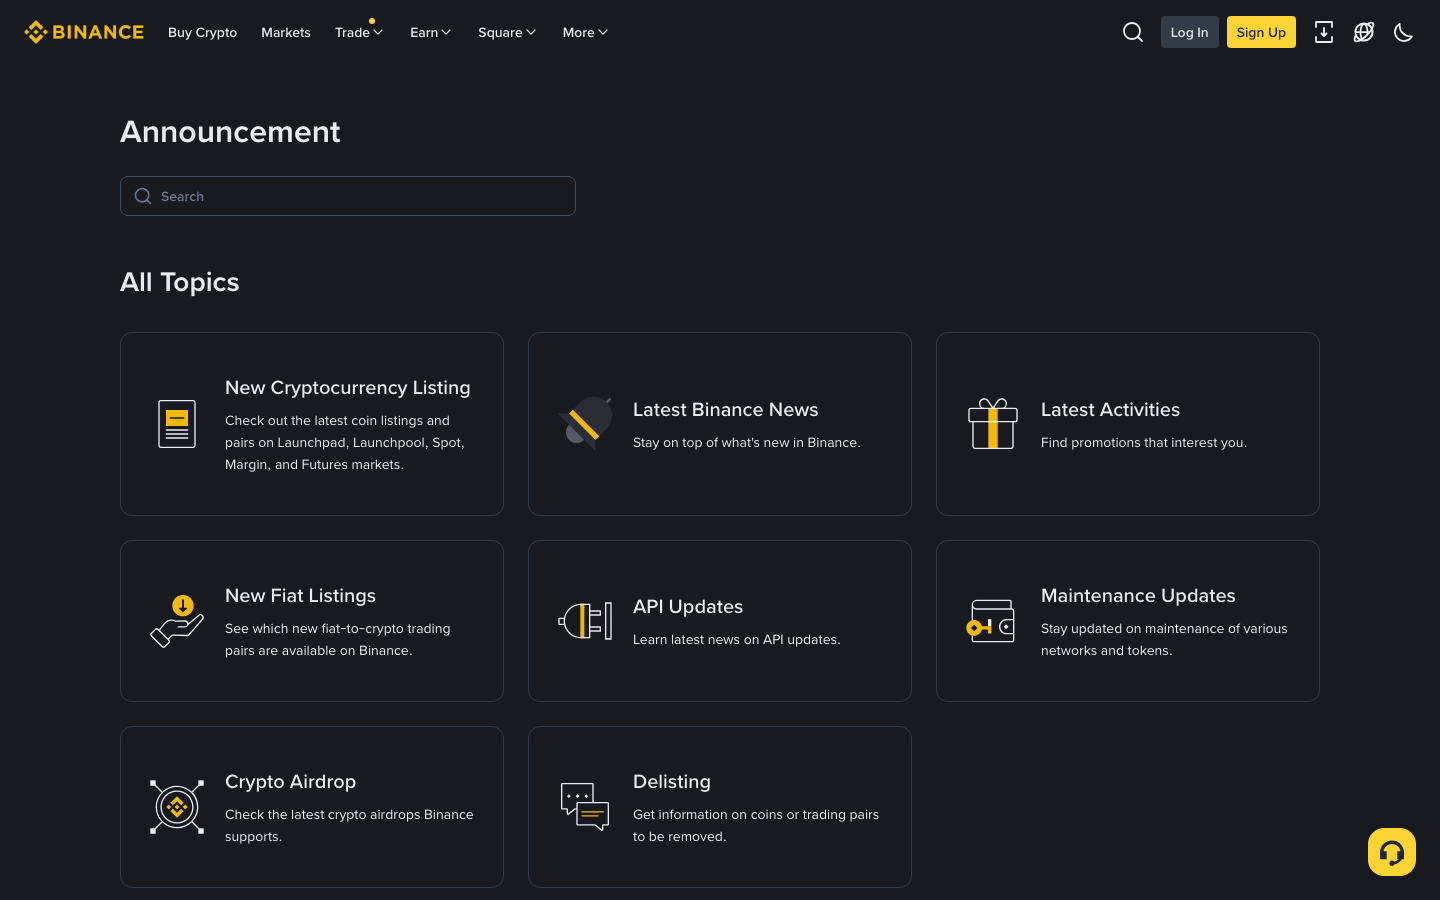
Task: Select Buy Crypto in the navigation bar
Action: click(202, 32)
